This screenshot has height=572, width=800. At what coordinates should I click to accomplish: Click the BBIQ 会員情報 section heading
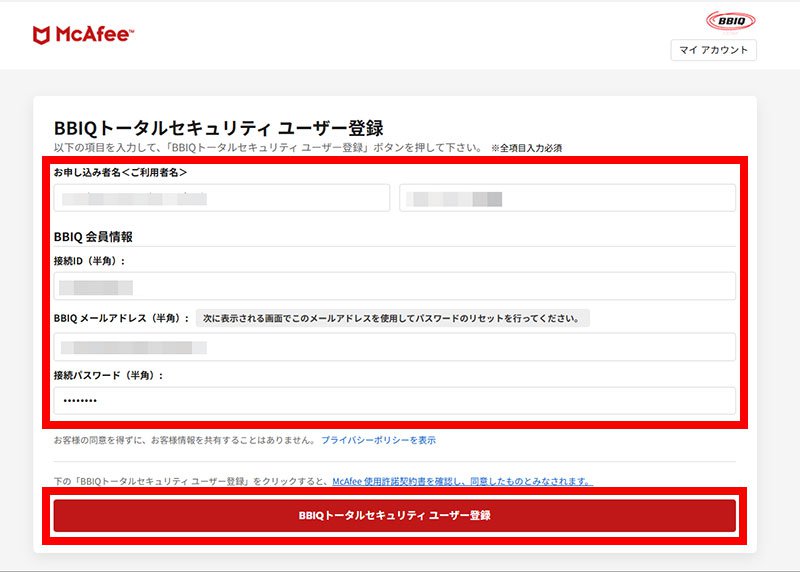93,237
